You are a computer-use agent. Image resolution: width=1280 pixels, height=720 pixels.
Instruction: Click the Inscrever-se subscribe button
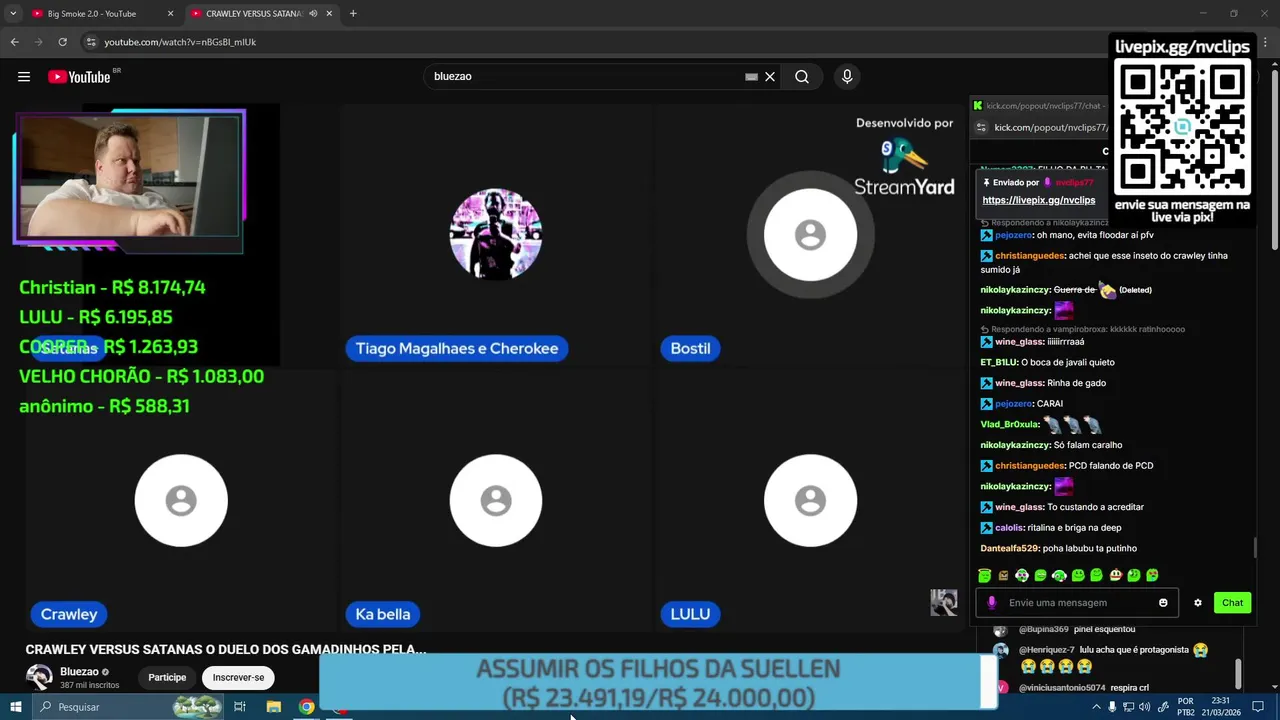click(238, 678)
